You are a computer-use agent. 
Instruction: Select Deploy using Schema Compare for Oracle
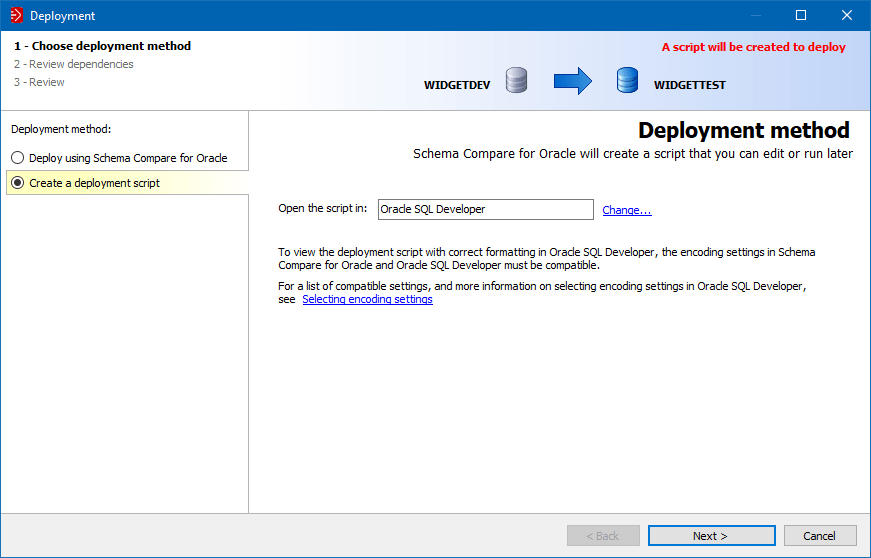coord(18,158)
